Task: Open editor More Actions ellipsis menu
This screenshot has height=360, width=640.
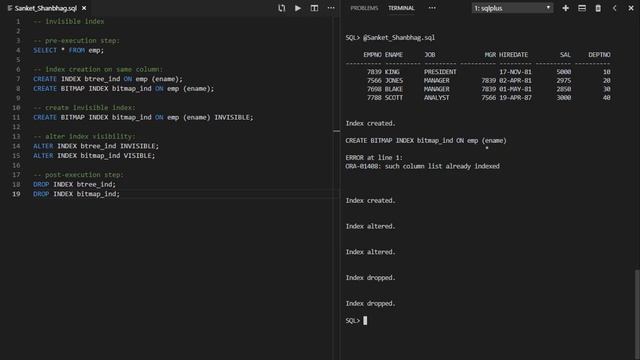Action: coord(331,8)
